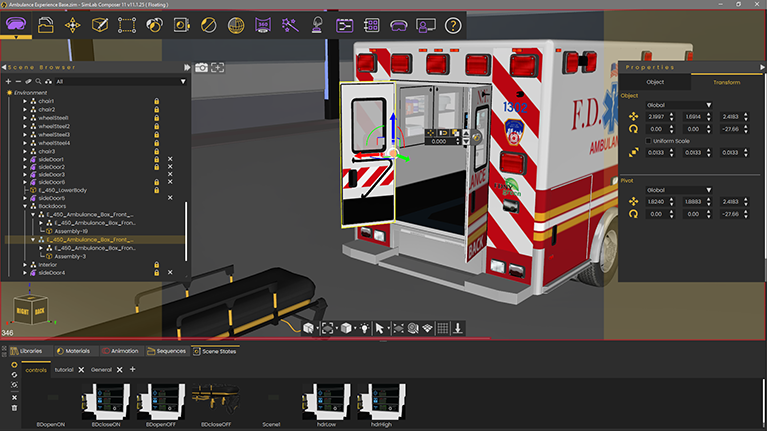Click the Scene Browser vertical scrollbar
This screenshot has height=431, width=767.
click(185, 231)
